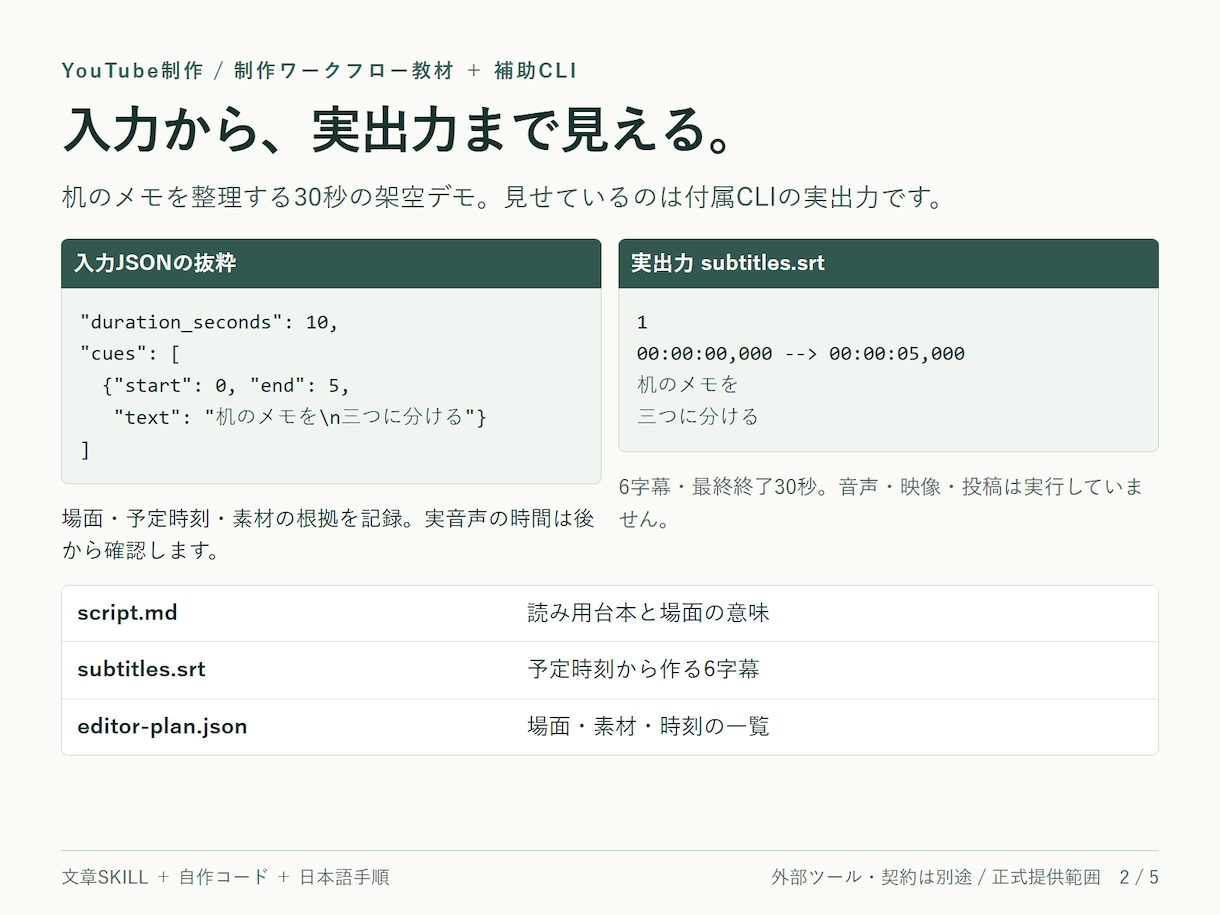Click the caption starting '6字幕・最終終了30秒'
This screenshot has height=915, width=1220.
pos(881,503)
